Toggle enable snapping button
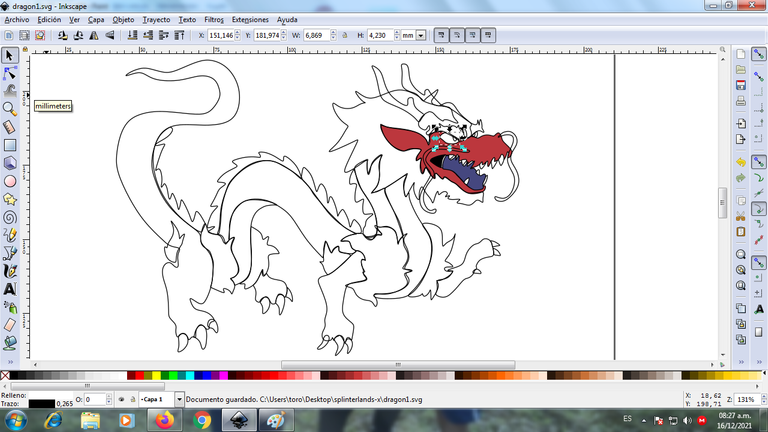Screen dimensions: 768x432 [758, 54]
